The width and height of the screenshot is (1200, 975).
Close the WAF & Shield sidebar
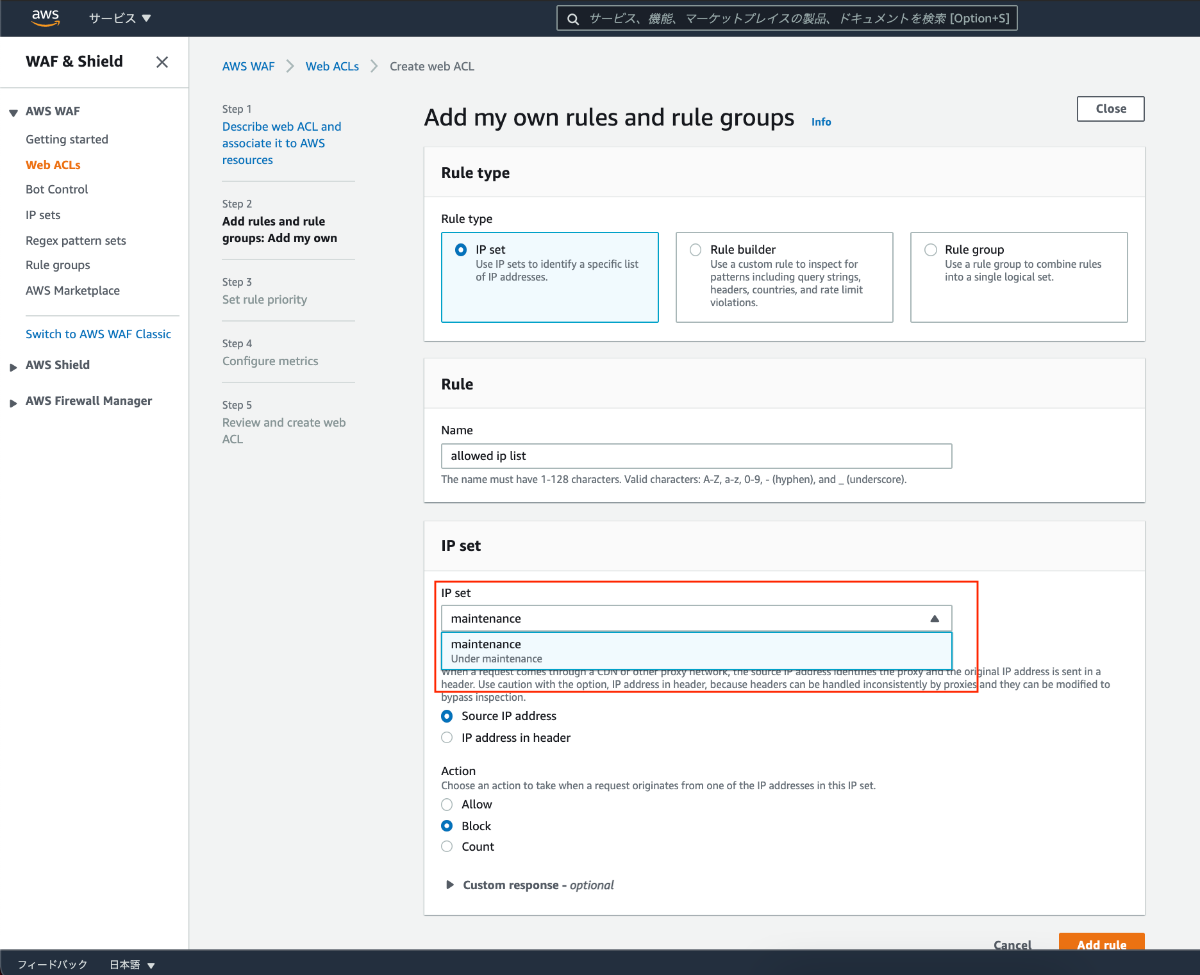tap(162, 62)
